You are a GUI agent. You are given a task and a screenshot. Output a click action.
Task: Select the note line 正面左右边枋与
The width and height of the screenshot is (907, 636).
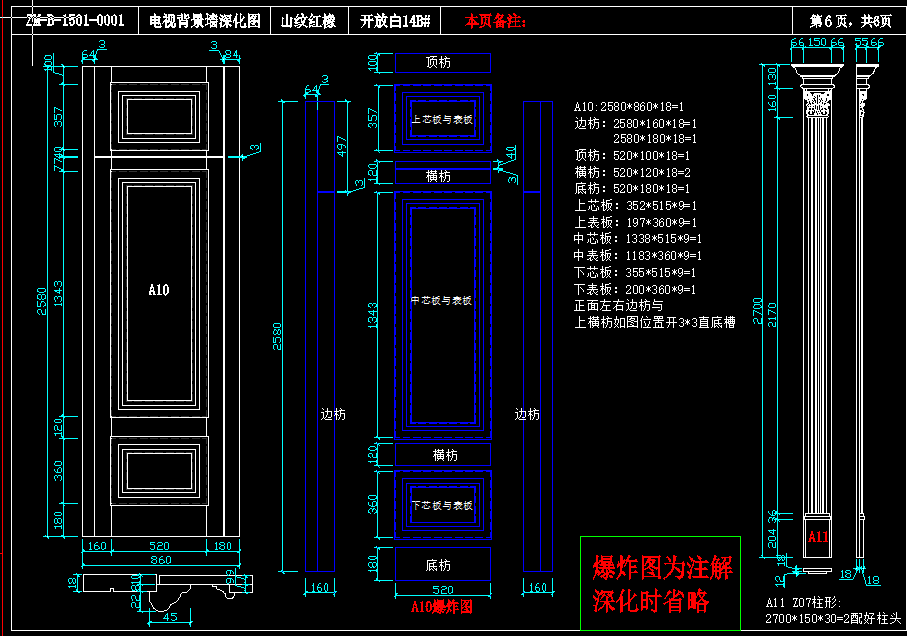click(618, 305)
